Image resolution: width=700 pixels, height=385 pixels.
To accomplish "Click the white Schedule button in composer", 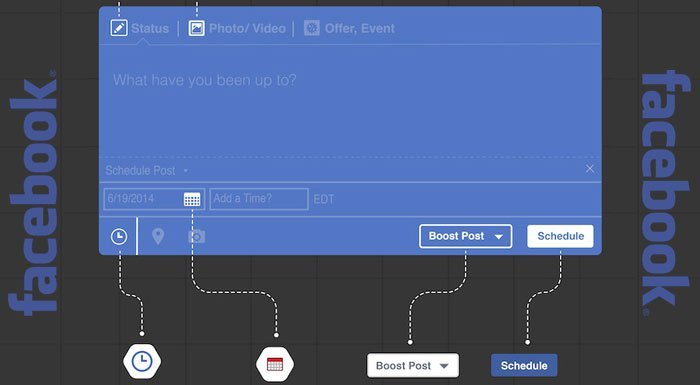I will pos(560,236).
